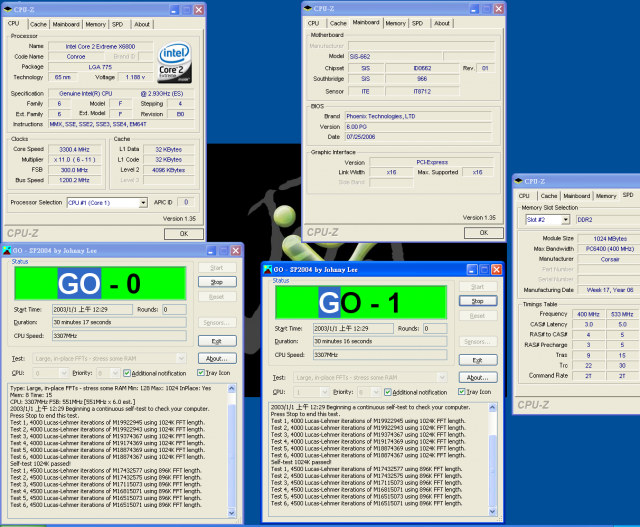
Task: Click CPU Speed field in GO - 1 window
Action: click(380, 355)
